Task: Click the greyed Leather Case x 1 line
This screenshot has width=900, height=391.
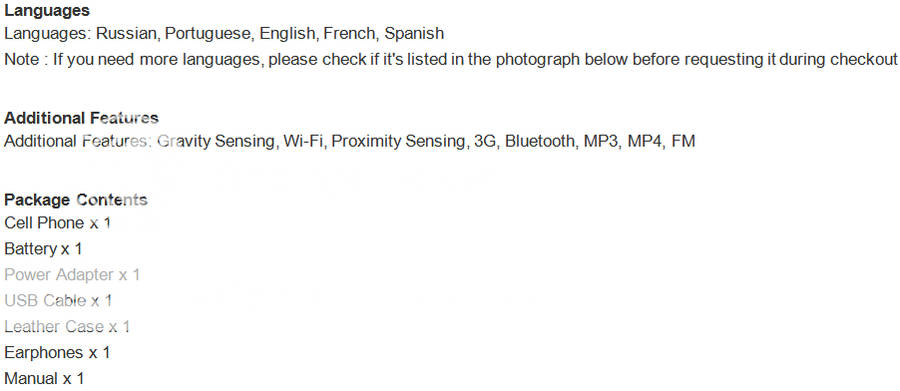Action: click(67, 327)
